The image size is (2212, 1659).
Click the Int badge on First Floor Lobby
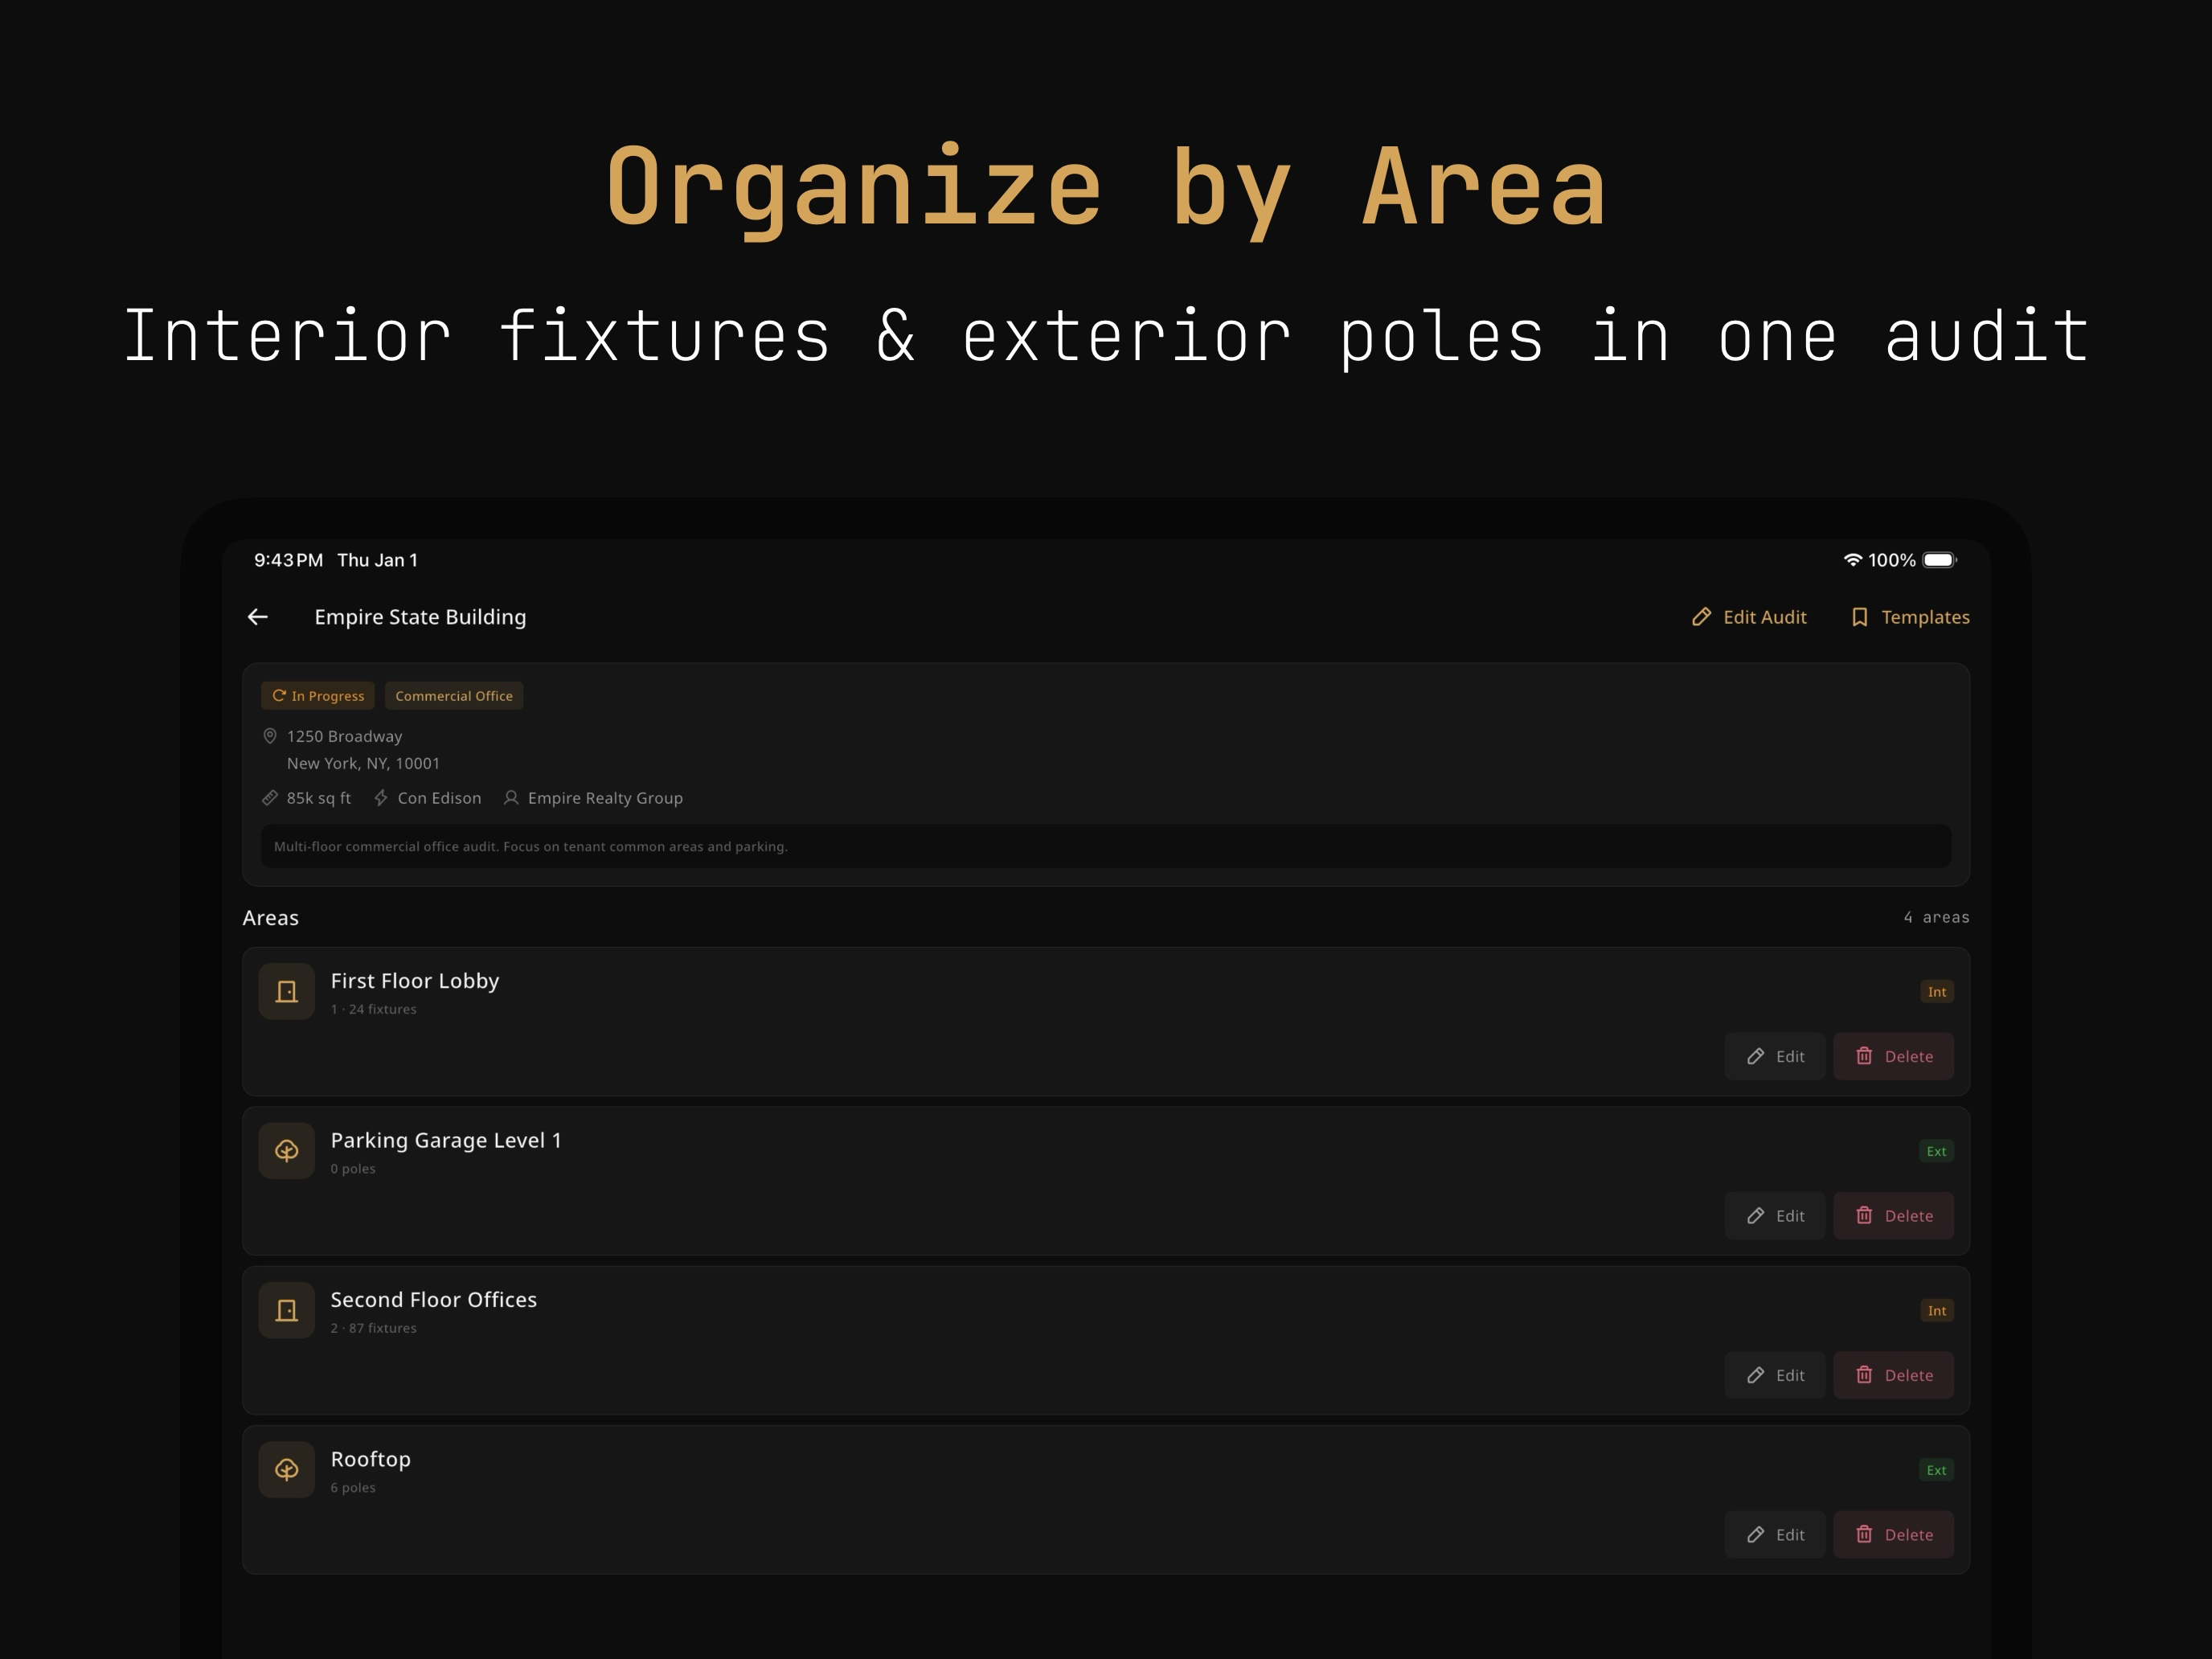[1937, 992]
